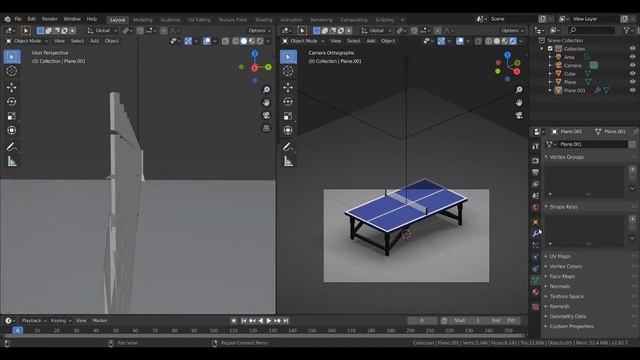Image resolution: width=640 pixels, height=360 pixels.
Task: Toggle Collection checkbox in outliner
Action: 550,49
